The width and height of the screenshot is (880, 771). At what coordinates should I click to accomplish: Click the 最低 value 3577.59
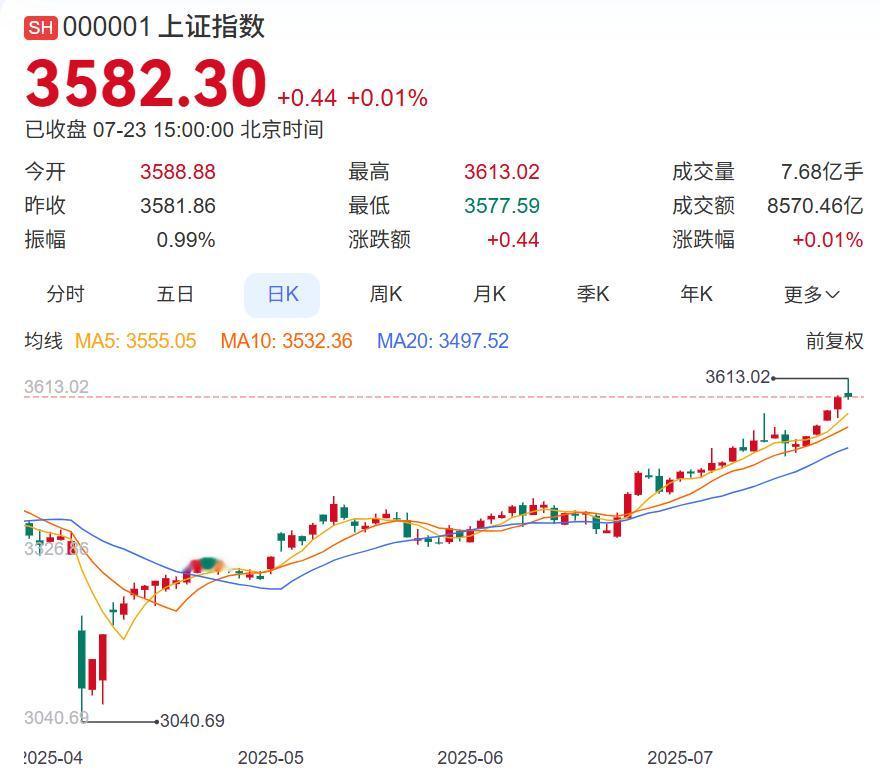tap(502, 205)
